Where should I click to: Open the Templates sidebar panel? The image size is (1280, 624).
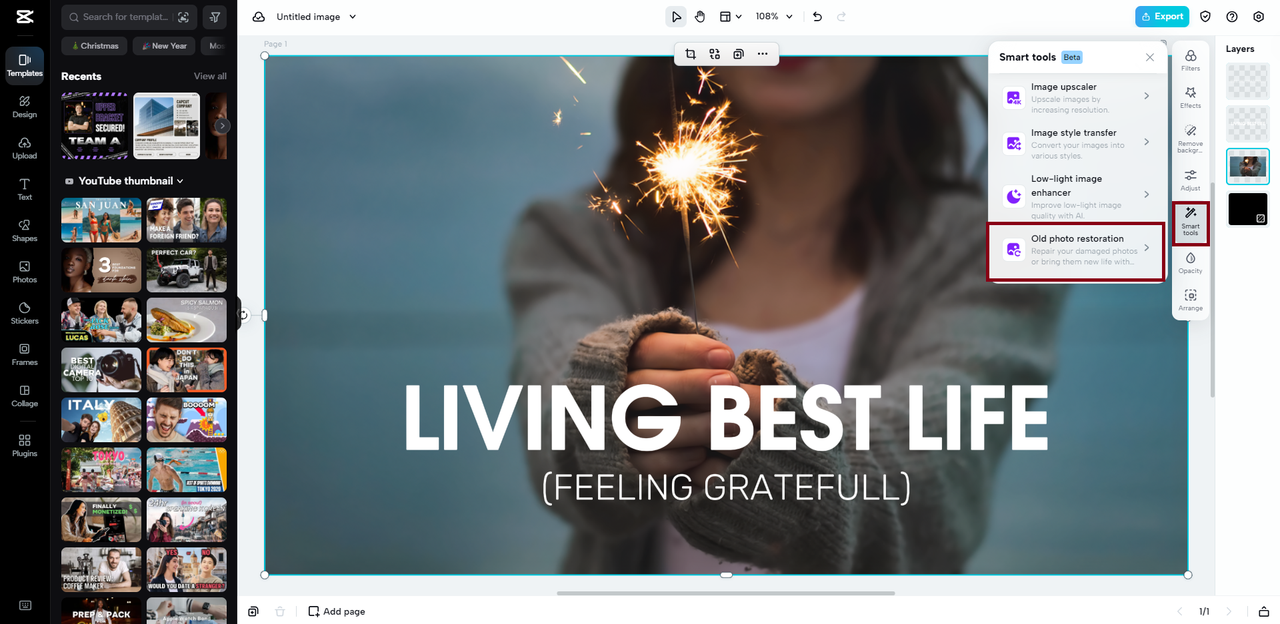pos(24,65)
